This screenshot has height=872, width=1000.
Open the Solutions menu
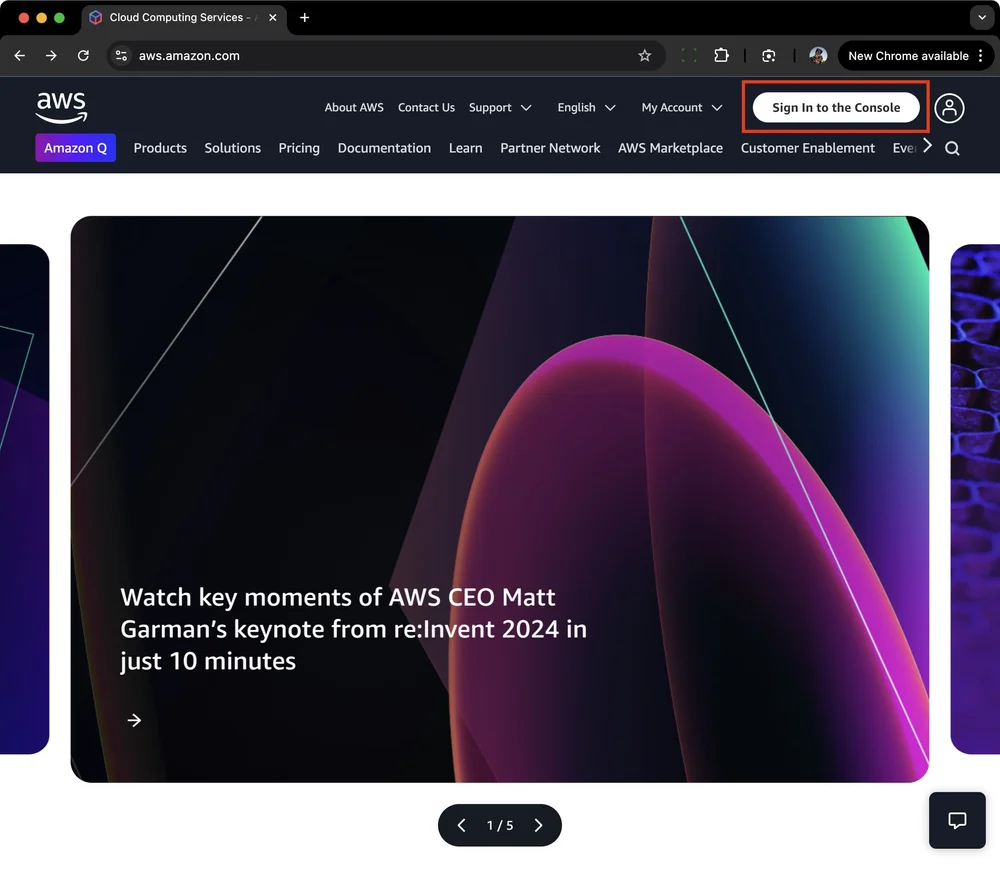(233, 148)
